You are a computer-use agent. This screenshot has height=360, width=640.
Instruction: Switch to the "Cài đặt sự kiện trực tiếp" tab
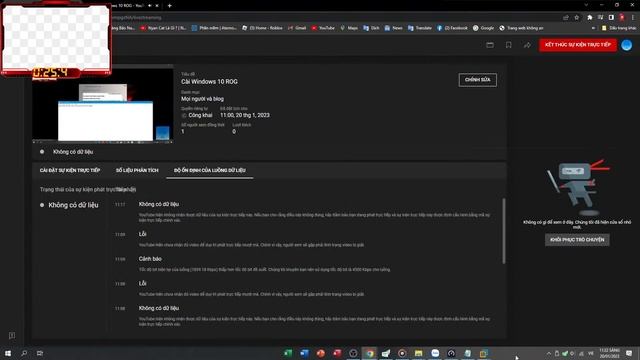point(70,170)
